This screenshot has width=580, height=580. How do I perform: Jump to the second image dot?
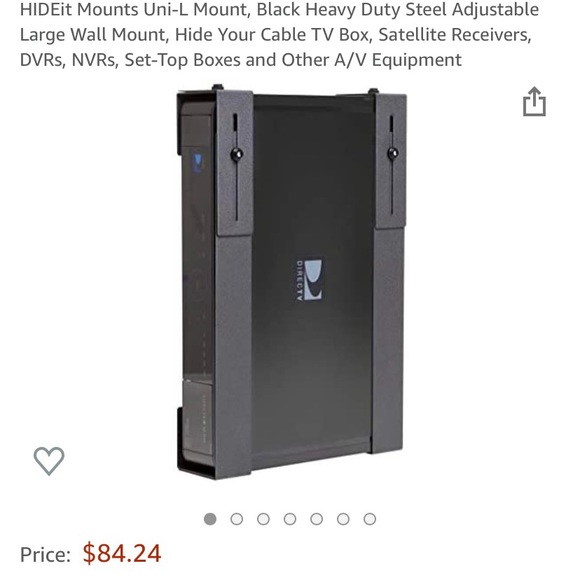(237, 519)
